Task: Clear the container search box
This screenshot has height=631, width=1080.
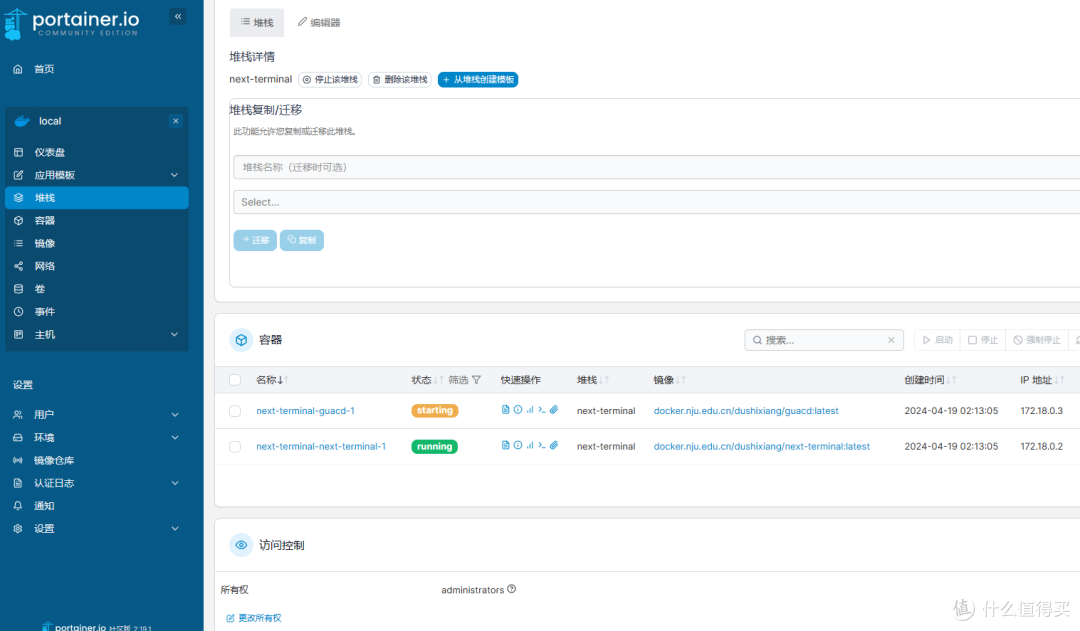Action: pos(891,340)
